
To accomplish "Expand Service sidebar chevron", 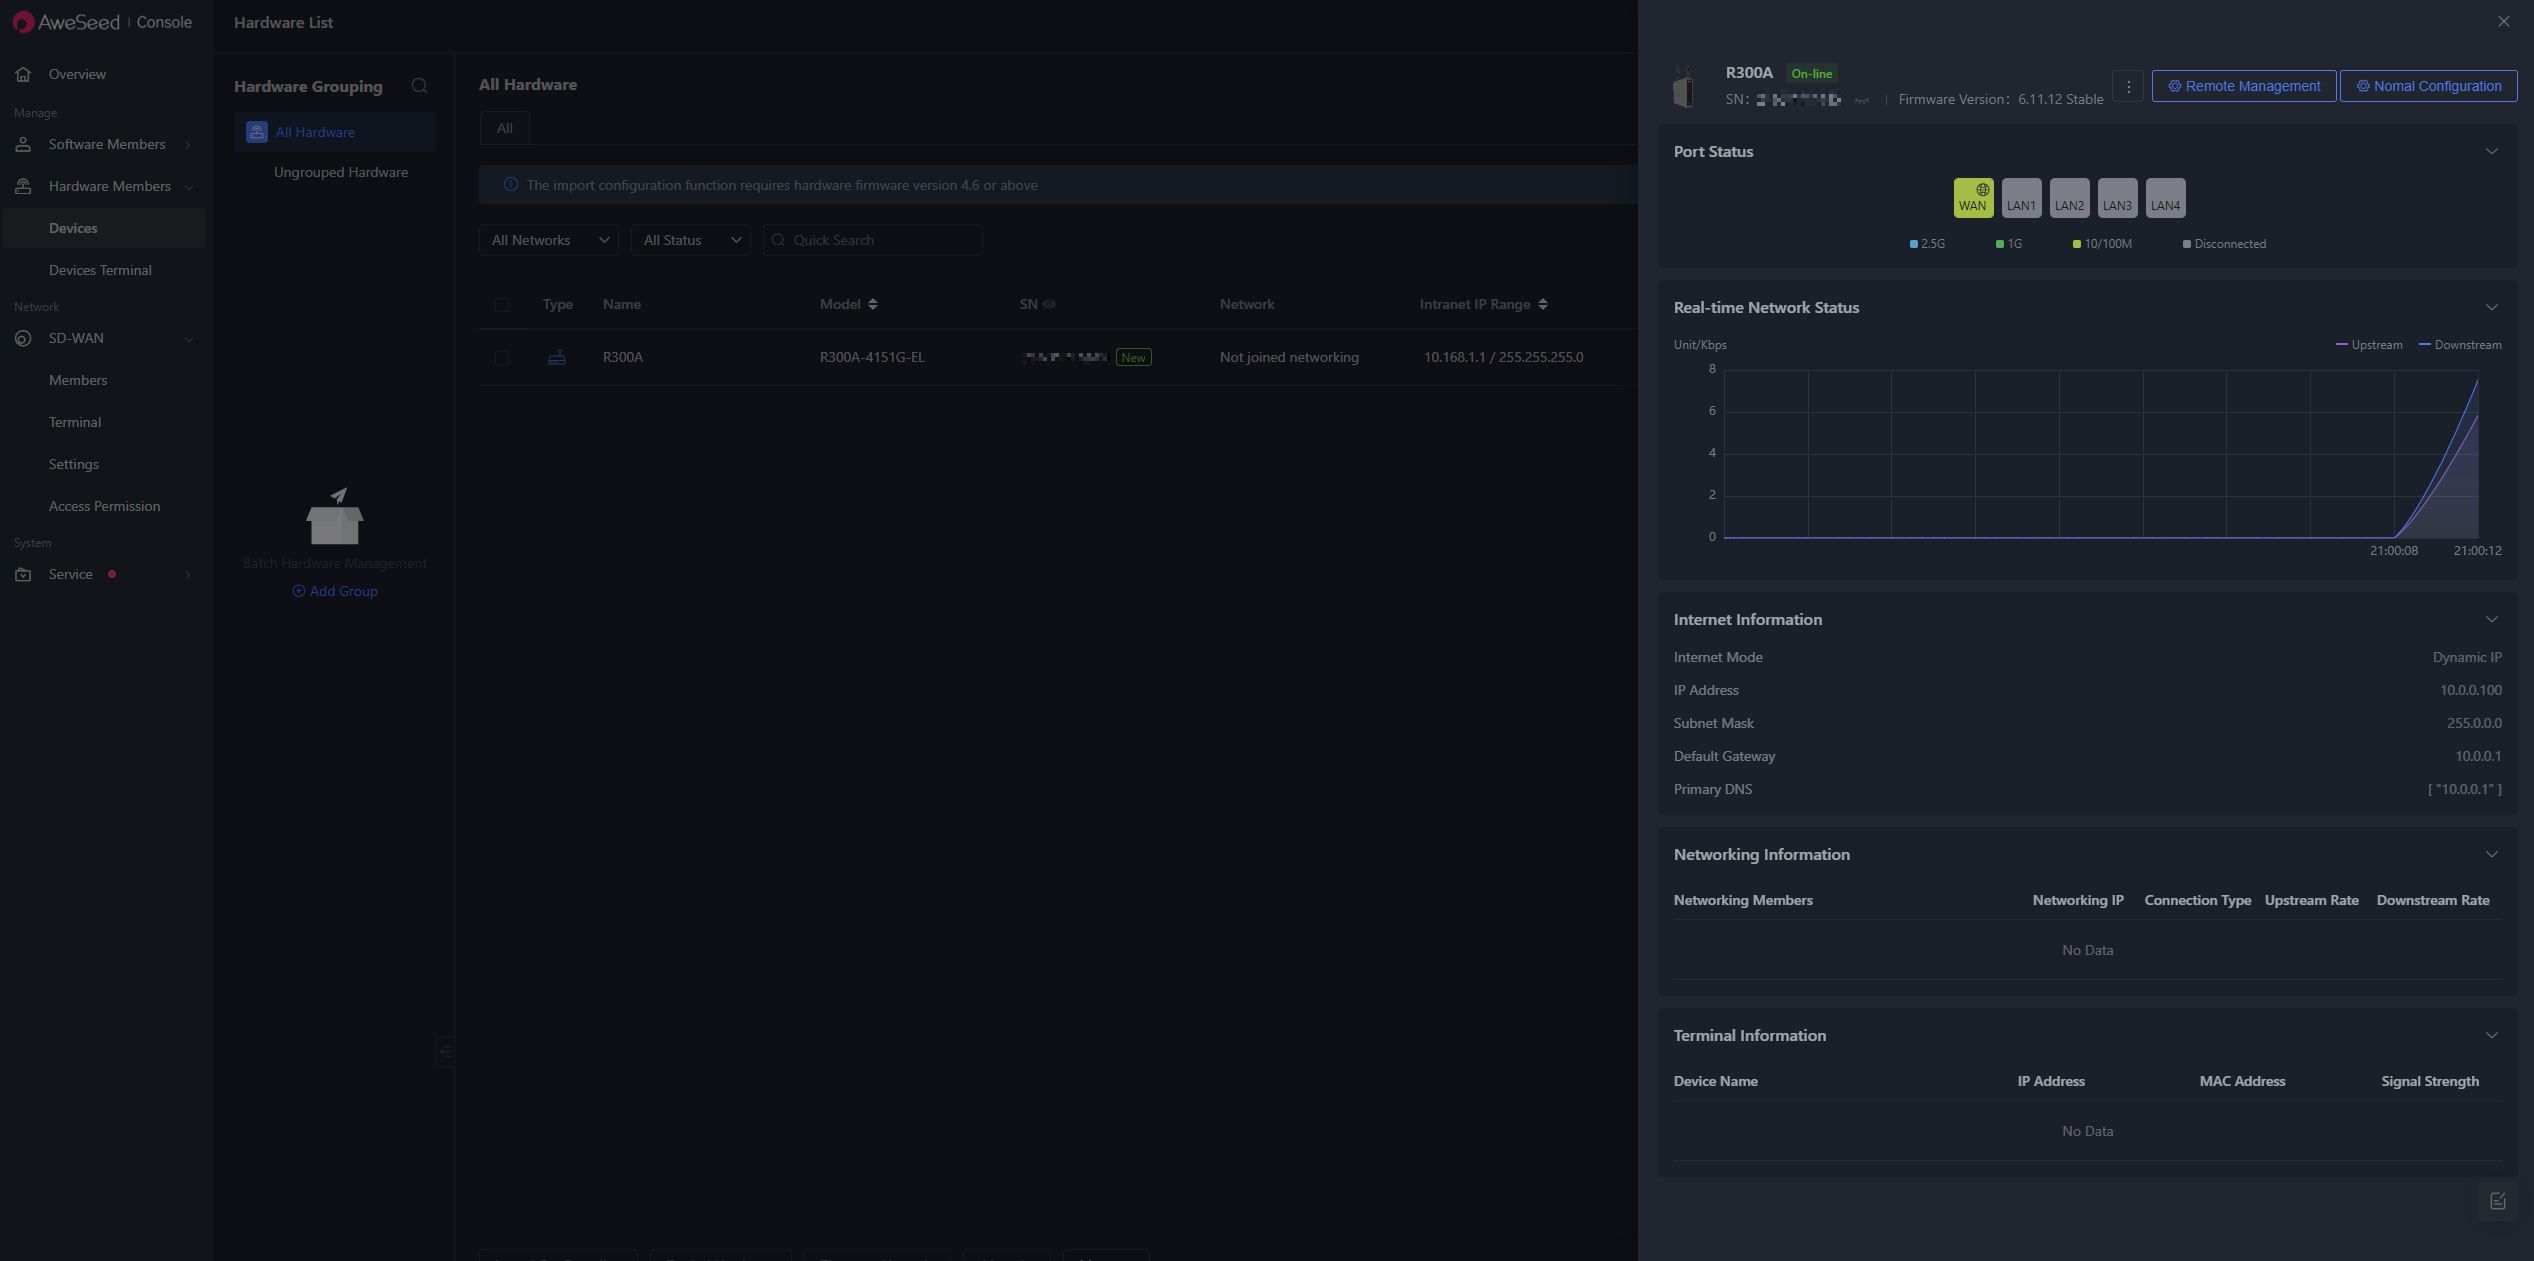I will (187, 575).
